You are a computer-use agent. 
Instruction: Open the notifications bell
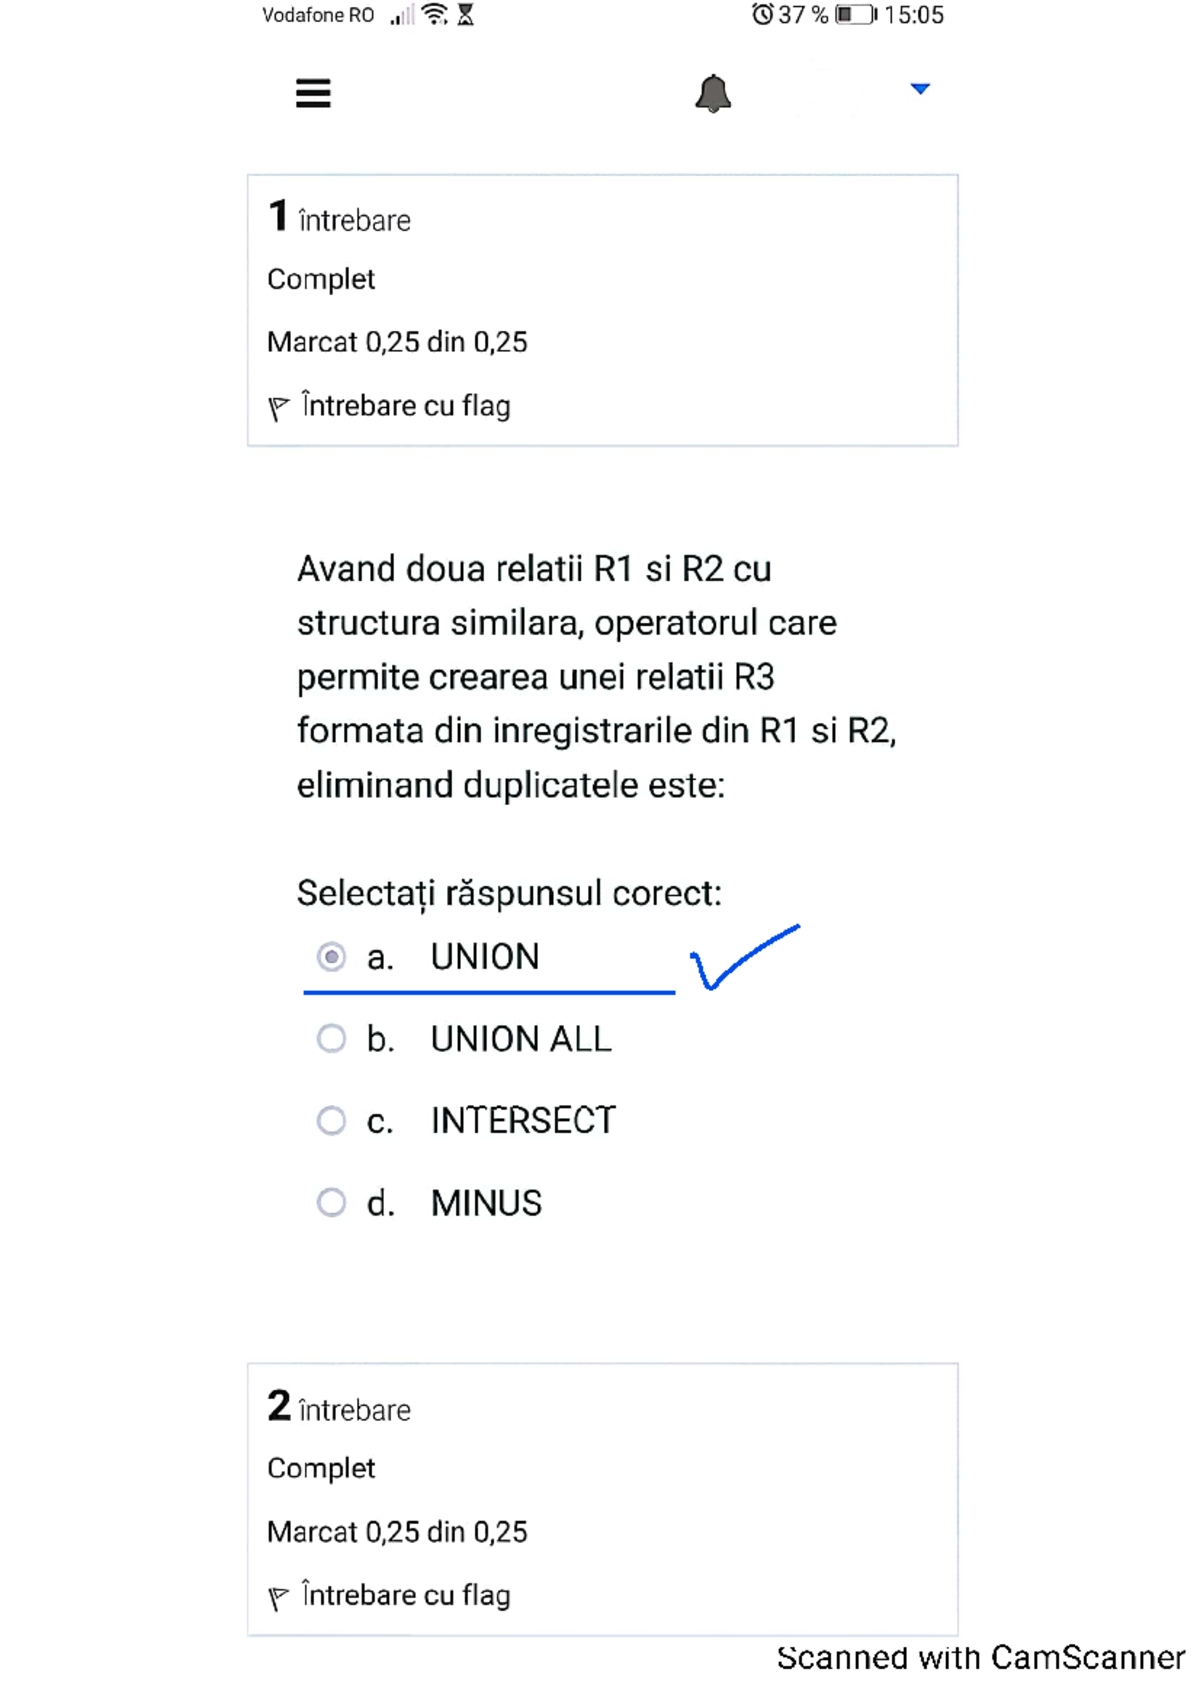713,93
